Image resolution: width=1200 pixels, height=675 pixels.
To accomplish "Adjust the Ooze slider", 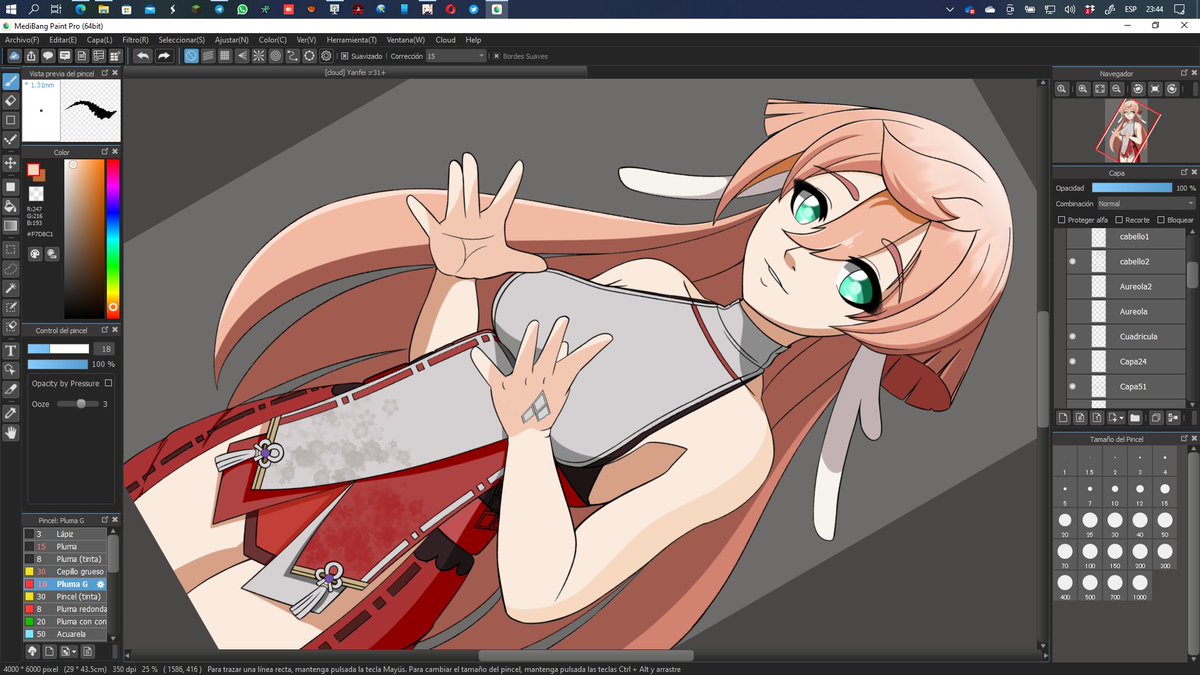I will pos(76,404).
